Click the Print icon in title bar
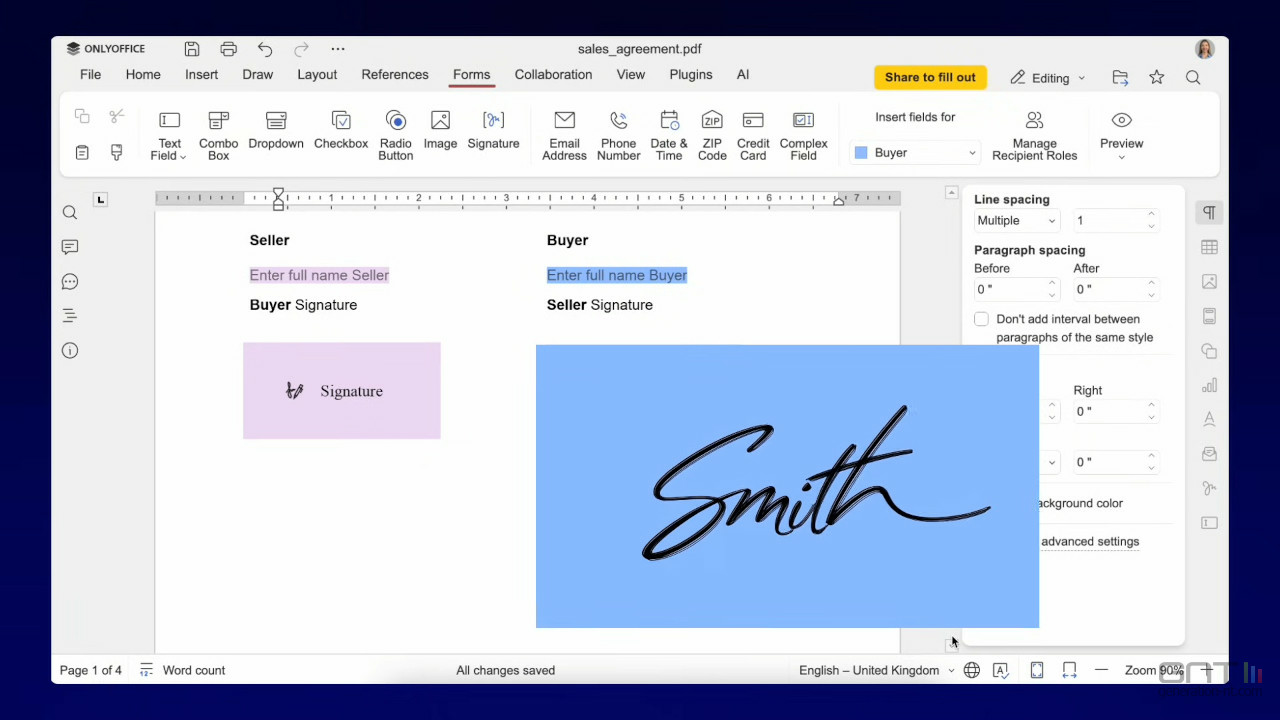1280x720 pixels. click(228, 49)
